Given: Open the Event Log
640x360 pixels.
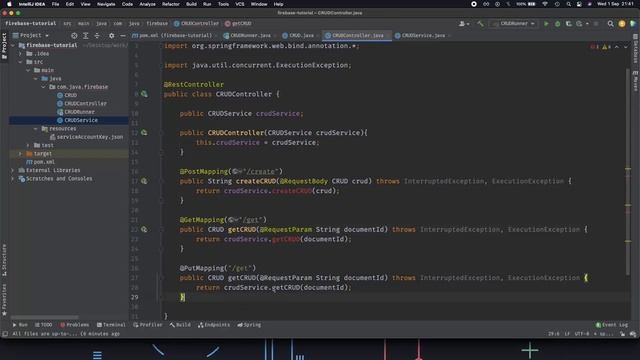Looking at the screenshot, I should [x=611, y=325].
